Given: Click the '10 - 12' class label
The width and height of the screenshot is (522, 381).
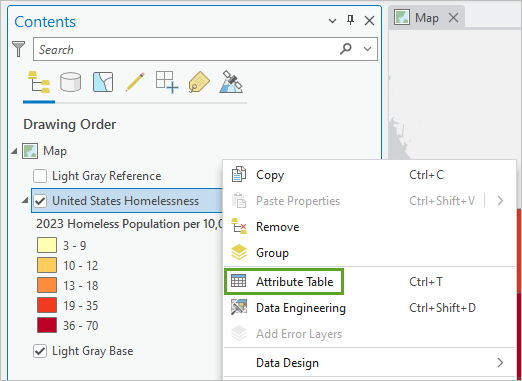Looking at the screenshot, I should pyautogui.click(x=81, y=266).
